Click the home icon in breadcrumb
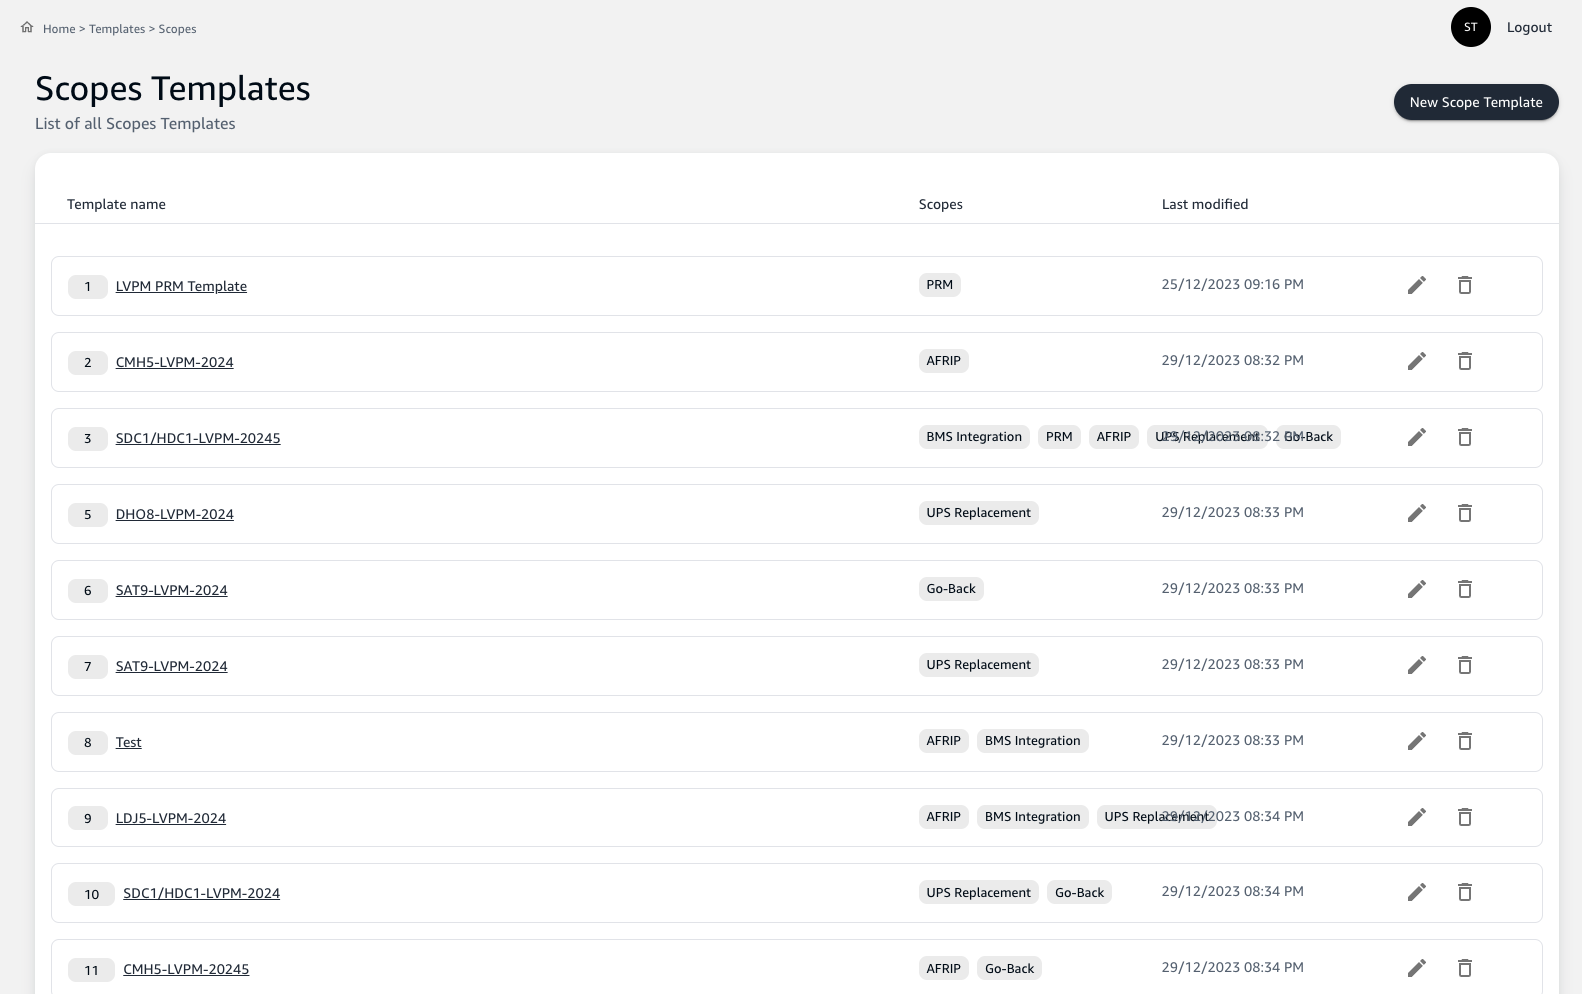Image resolution: width=1582 pixels, height=994 pixels. tap(27, 28)
